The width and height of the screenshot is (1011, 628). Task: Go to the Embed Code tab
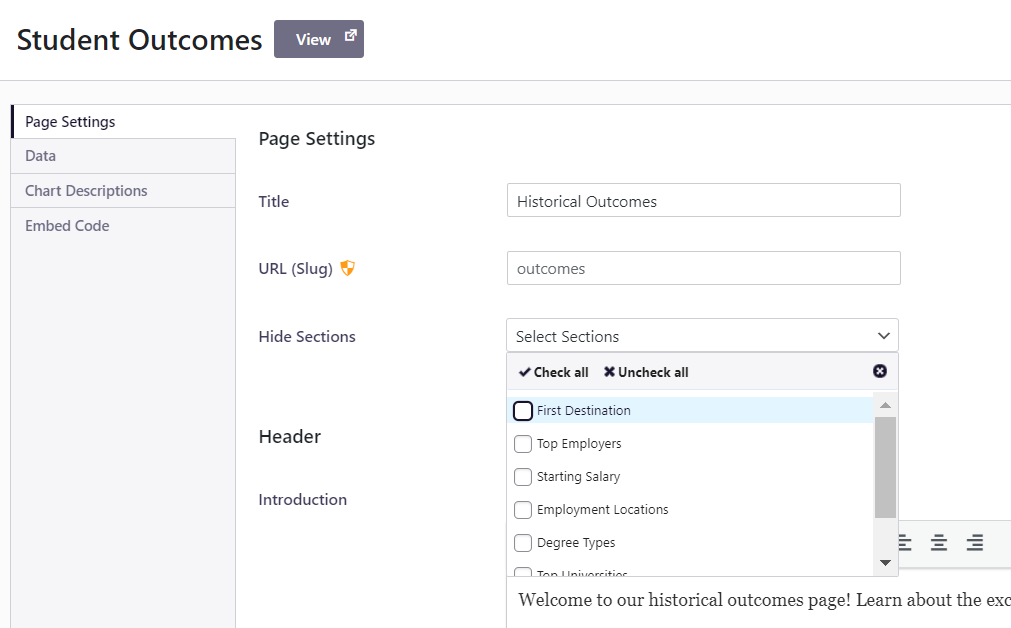pyautogui.click(x=67, y=226)
